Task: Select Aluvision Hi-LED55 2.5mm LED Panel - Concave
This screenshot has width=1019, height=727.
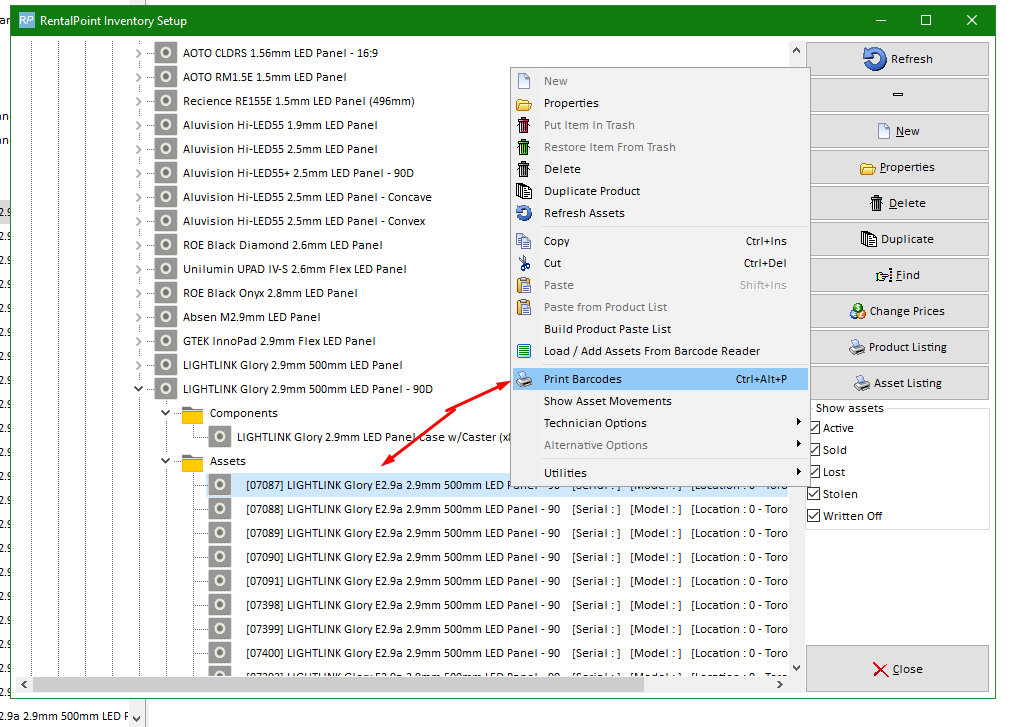Action: [x=307, y=198]
